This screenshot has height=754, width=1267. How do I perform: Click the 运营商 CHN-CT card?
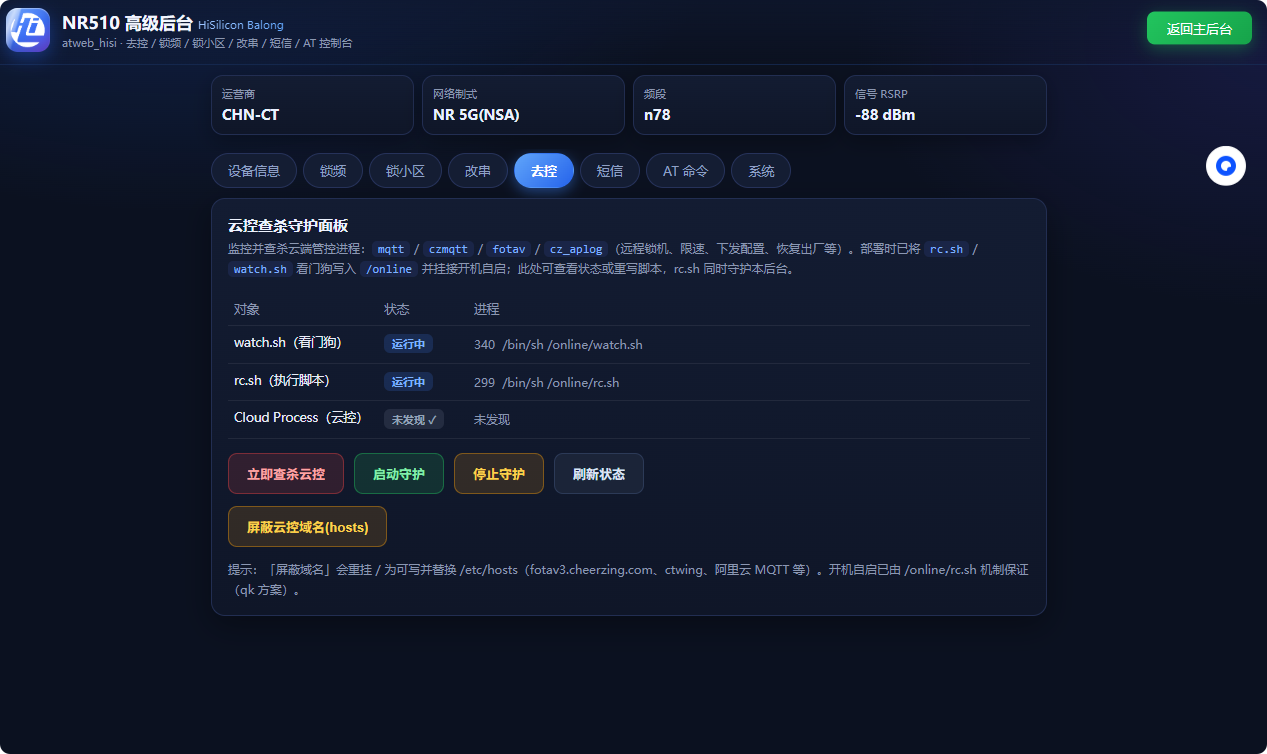[x=312, y=105]
